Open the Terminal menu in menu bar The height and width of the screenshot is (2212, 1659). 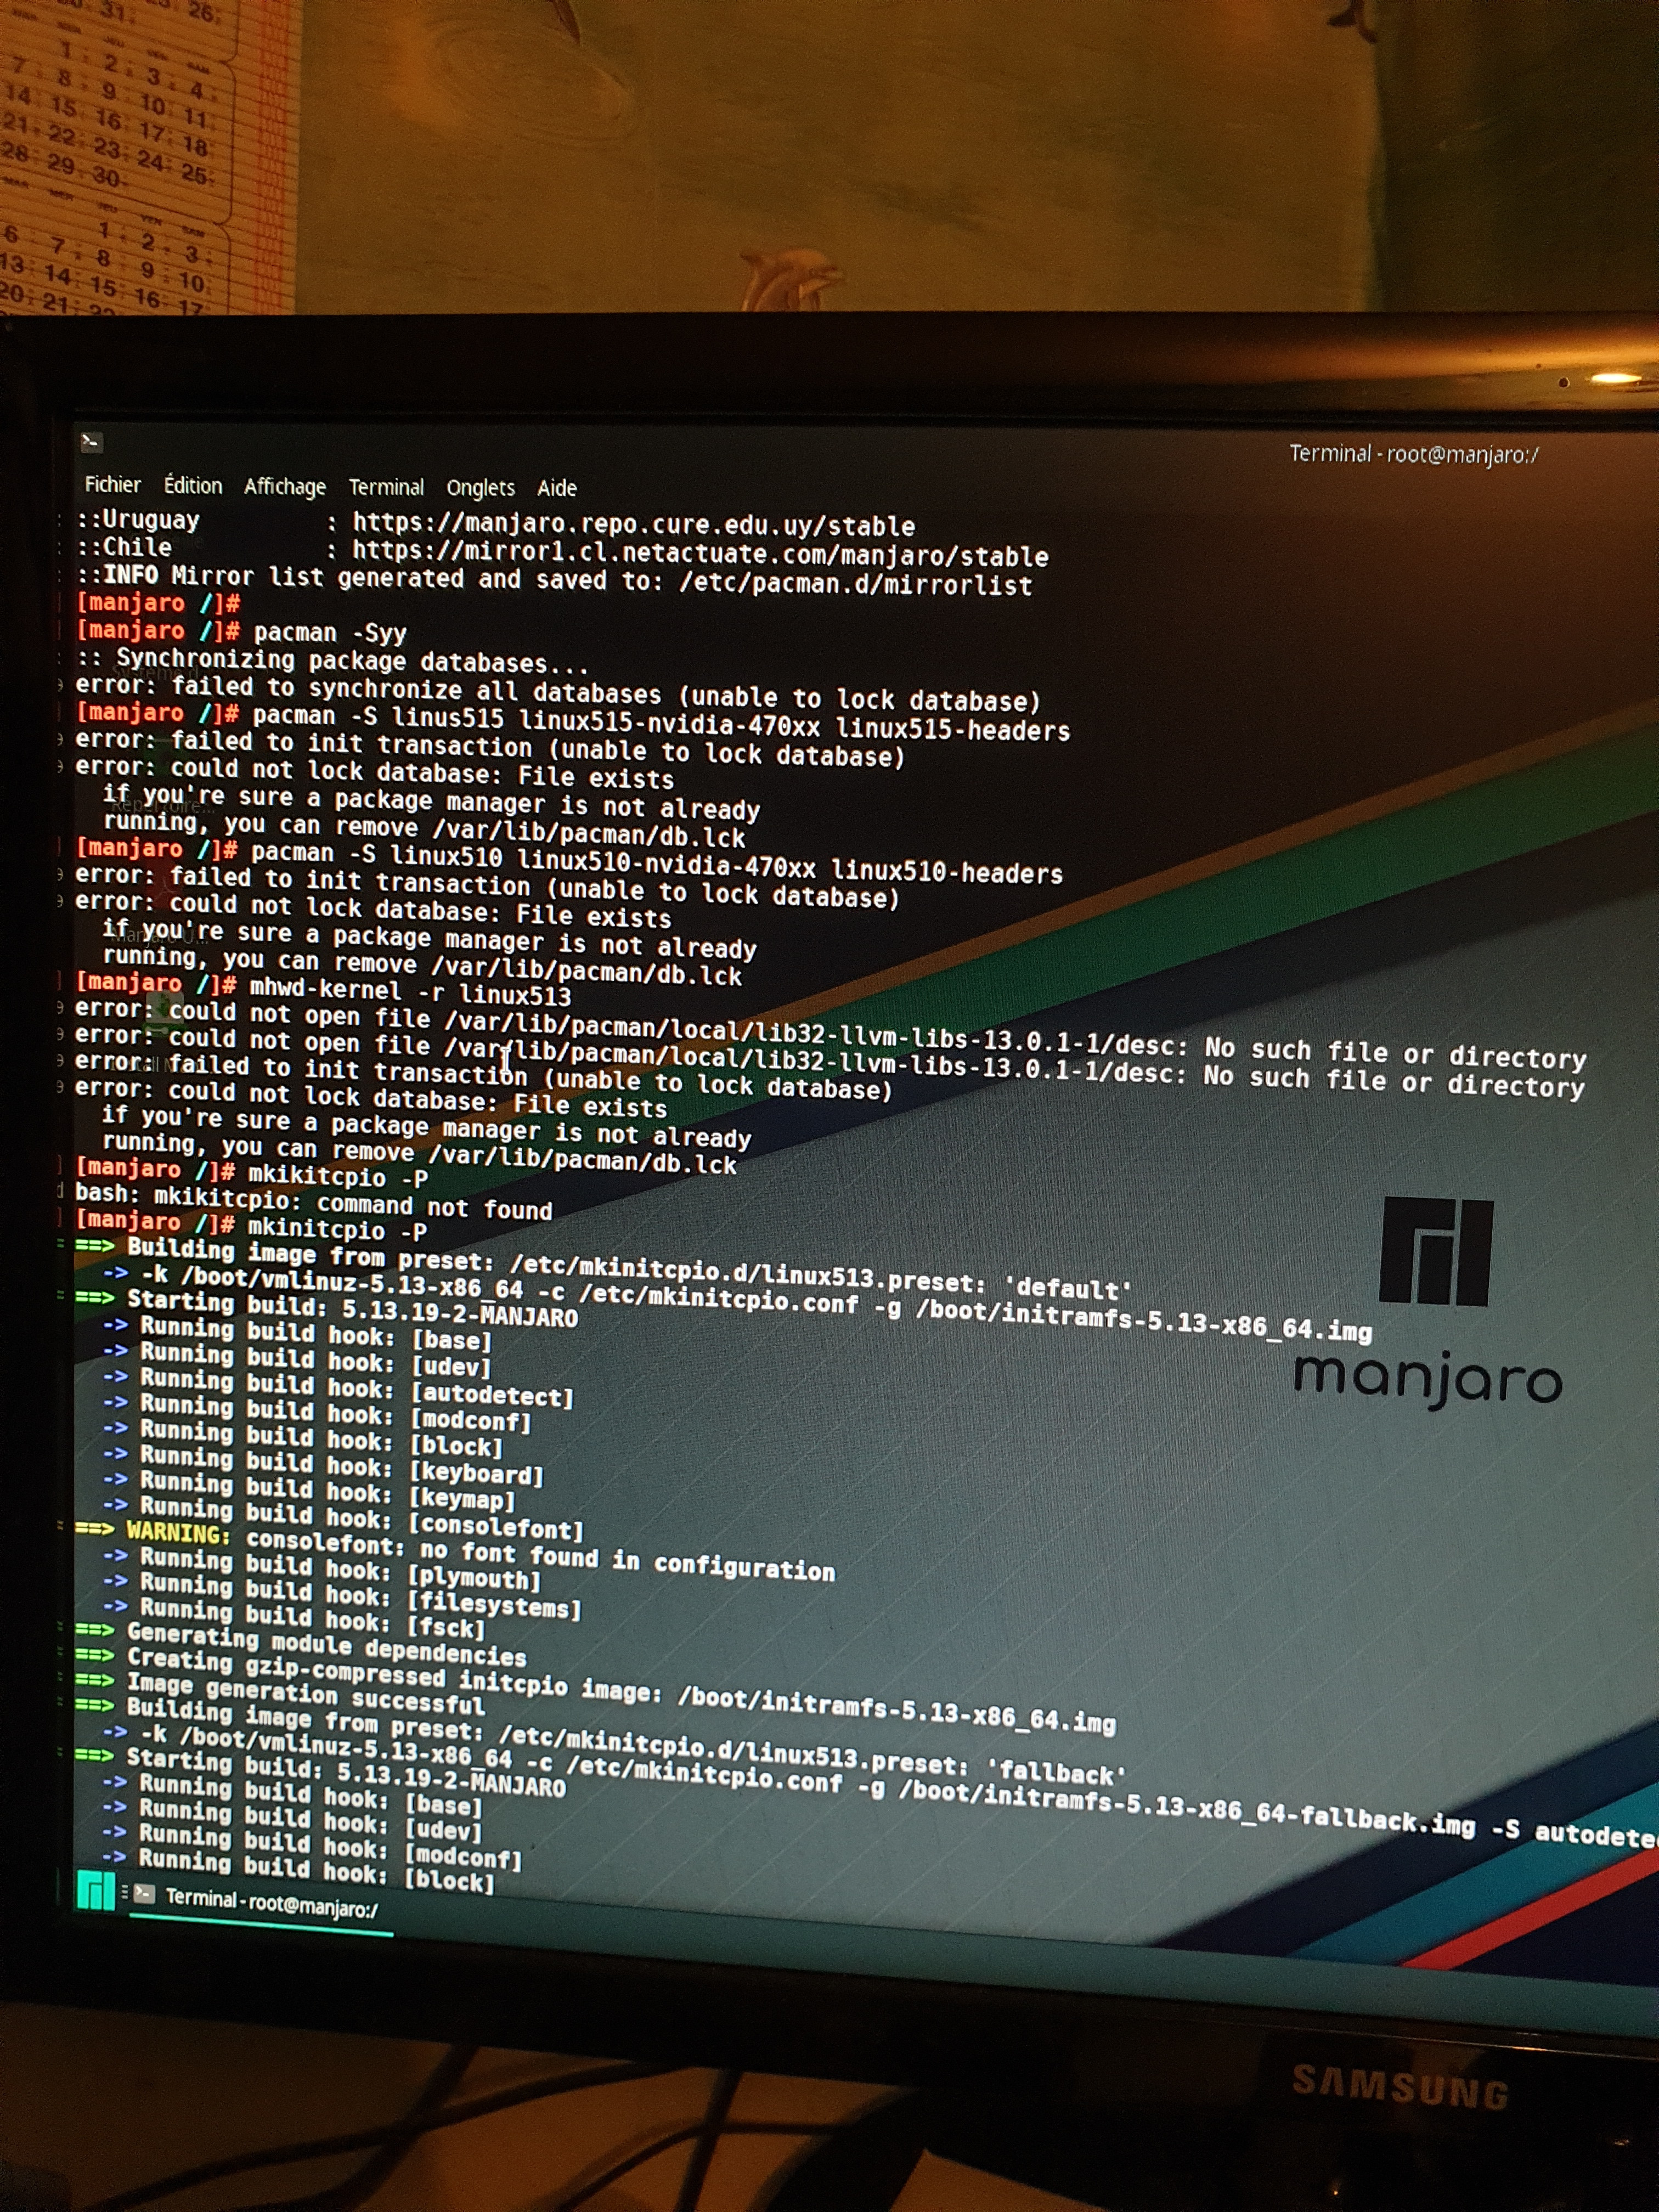(x=386, y=487)
